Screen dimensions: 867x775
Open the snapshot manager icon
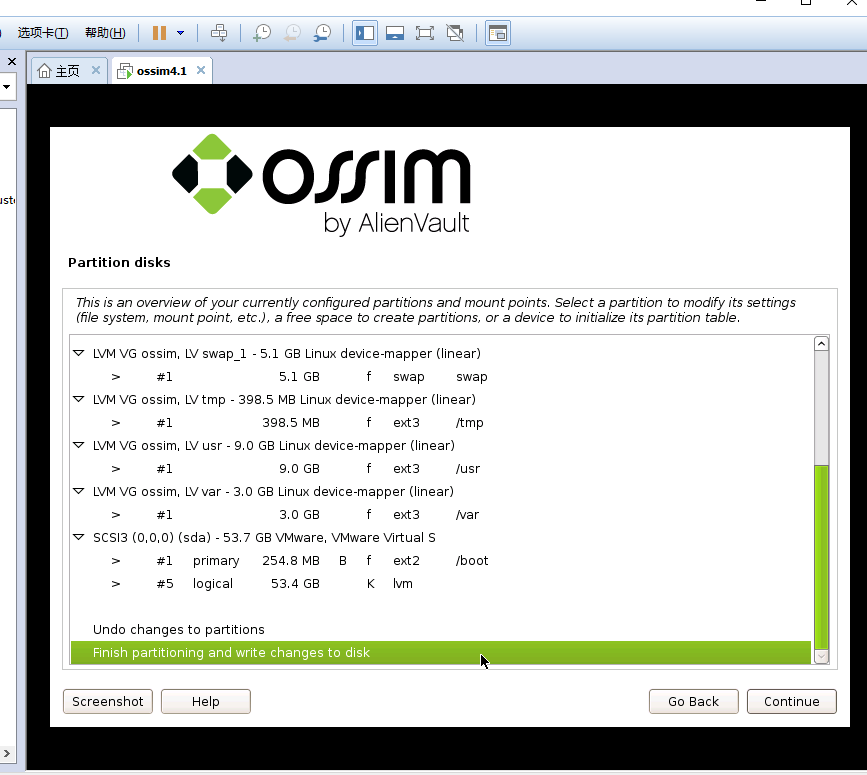pyautogui.click(x=322, y=33)
